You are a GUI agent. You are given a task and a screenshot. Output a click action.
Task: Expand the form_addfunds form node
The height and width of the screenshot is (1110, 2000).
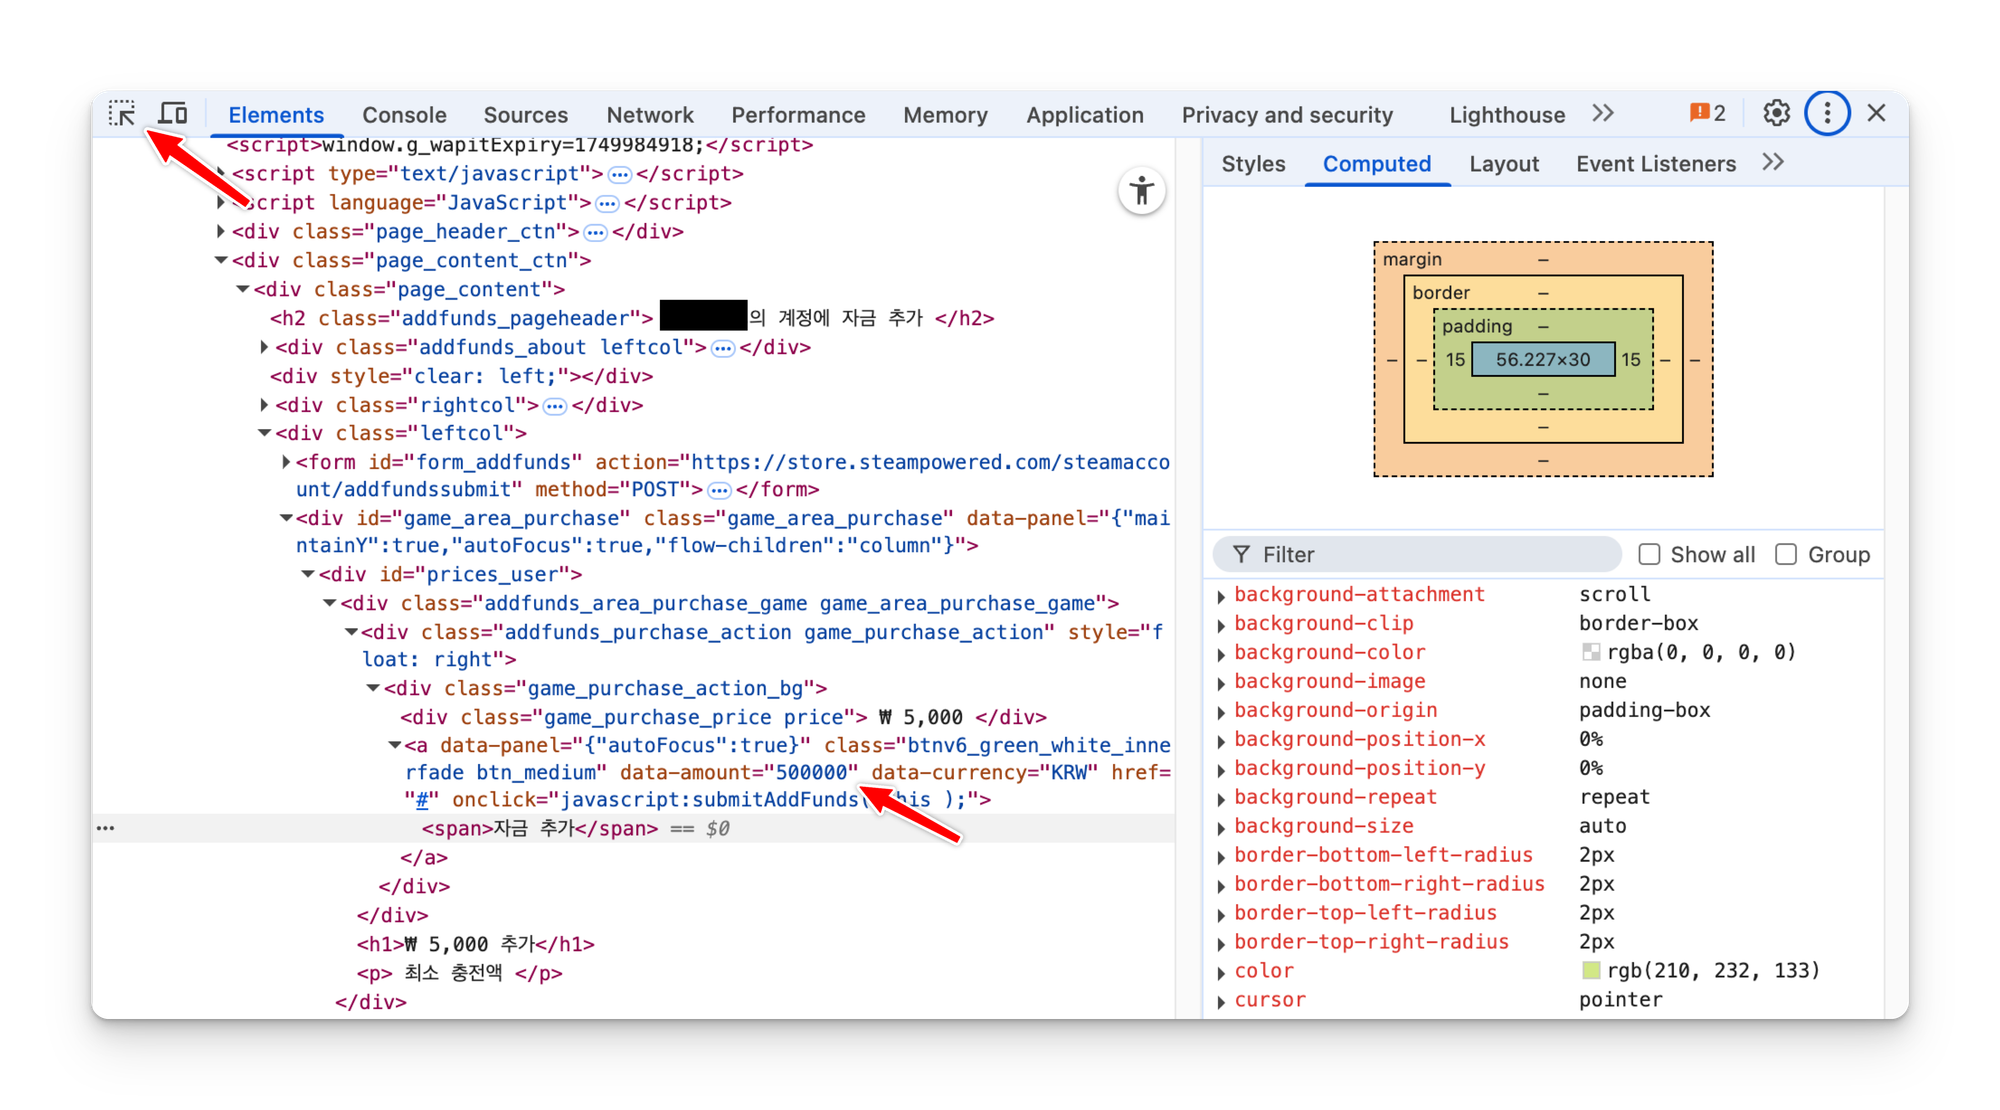286,462
